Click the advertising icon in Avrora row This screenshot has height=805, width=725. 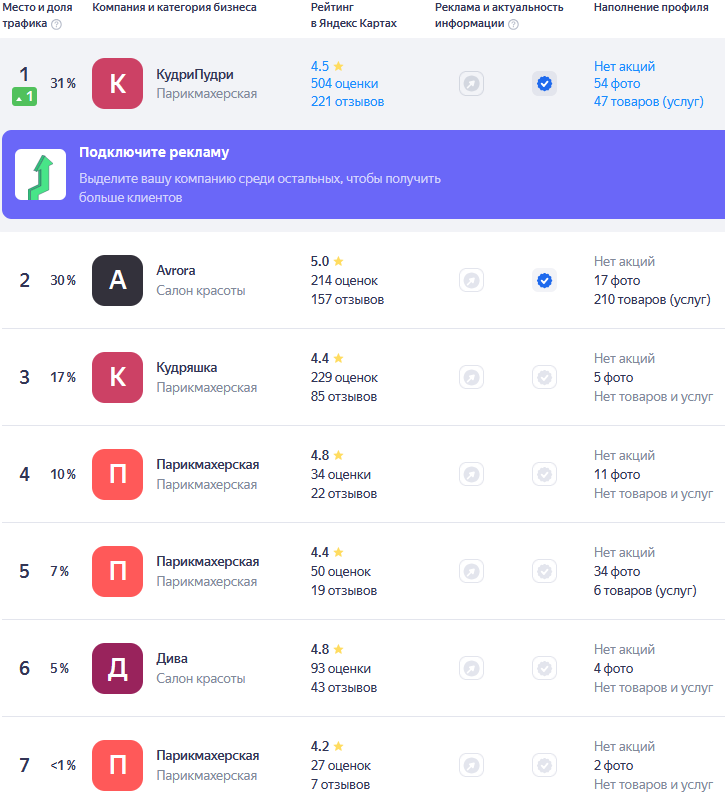tap(471, 281)
